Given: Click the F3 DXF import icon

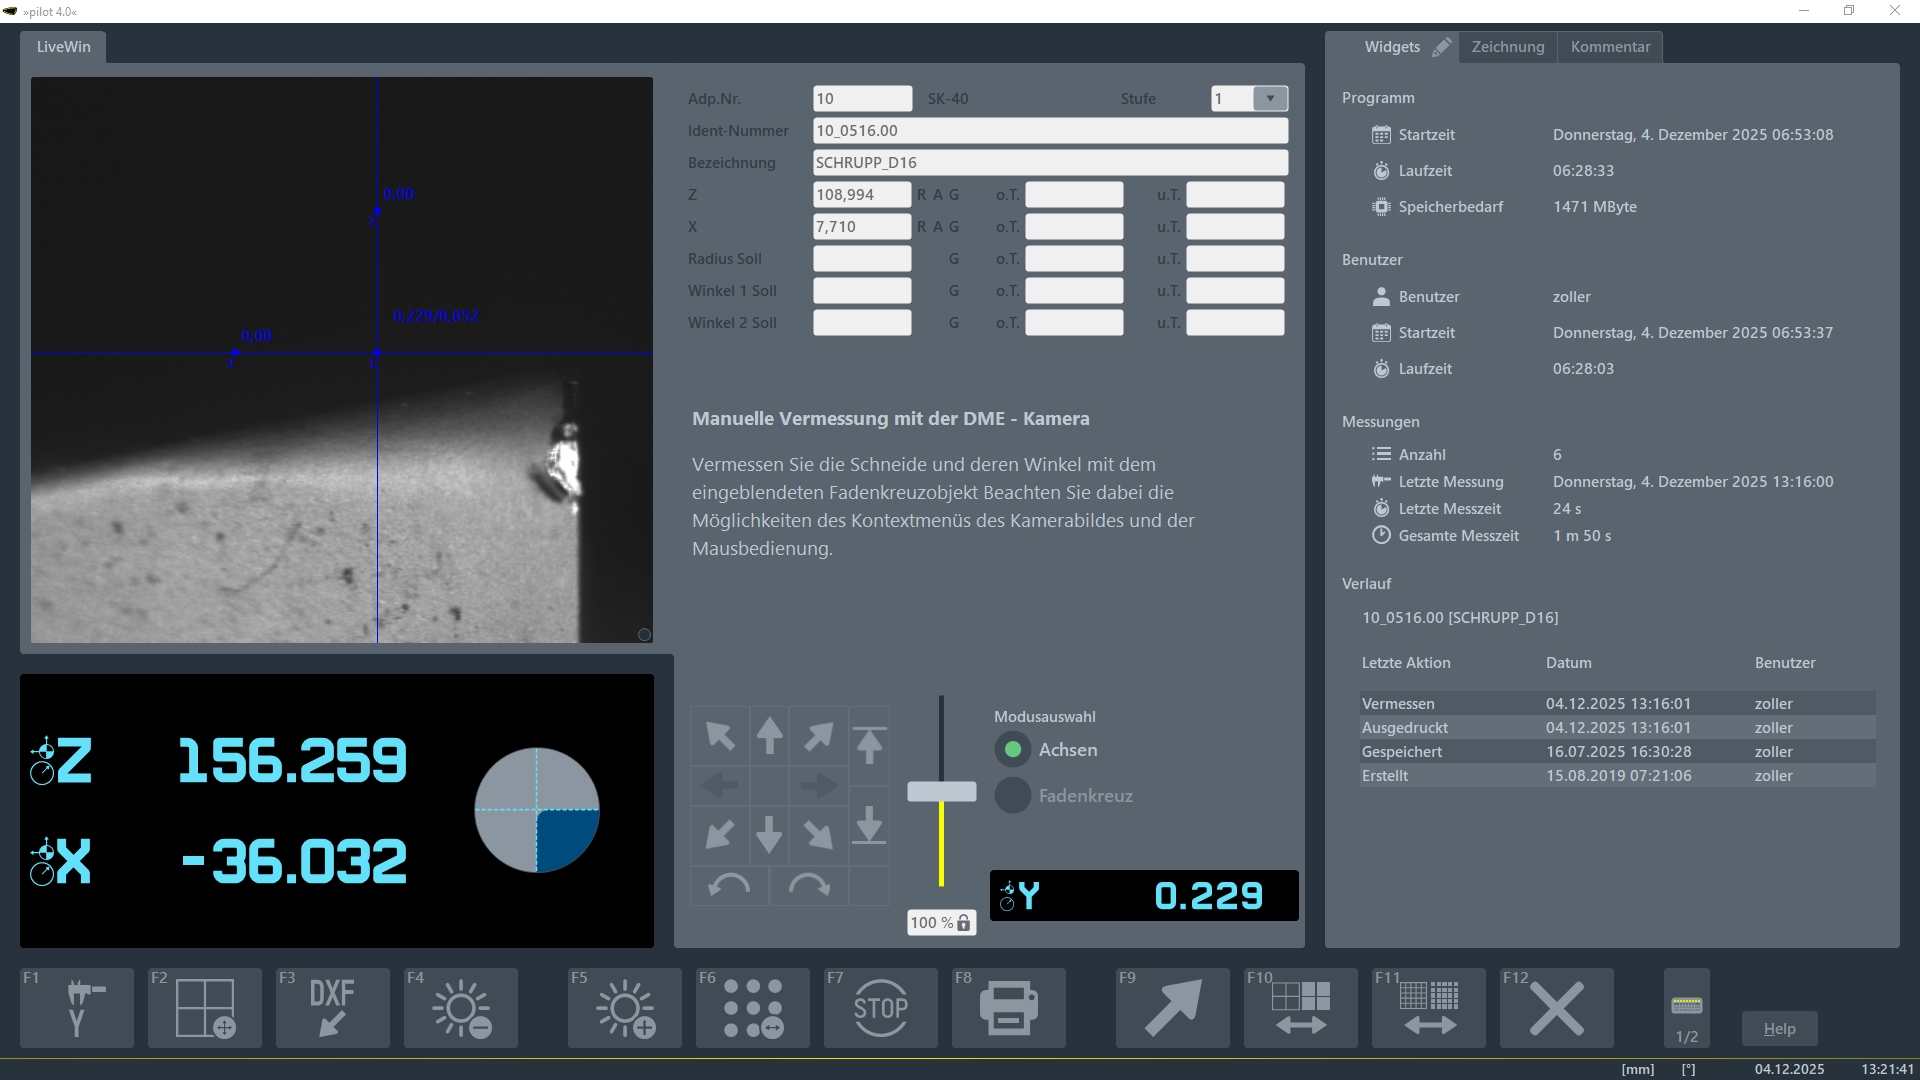Looking at the screenshot, I should (x=332, y=1007).
